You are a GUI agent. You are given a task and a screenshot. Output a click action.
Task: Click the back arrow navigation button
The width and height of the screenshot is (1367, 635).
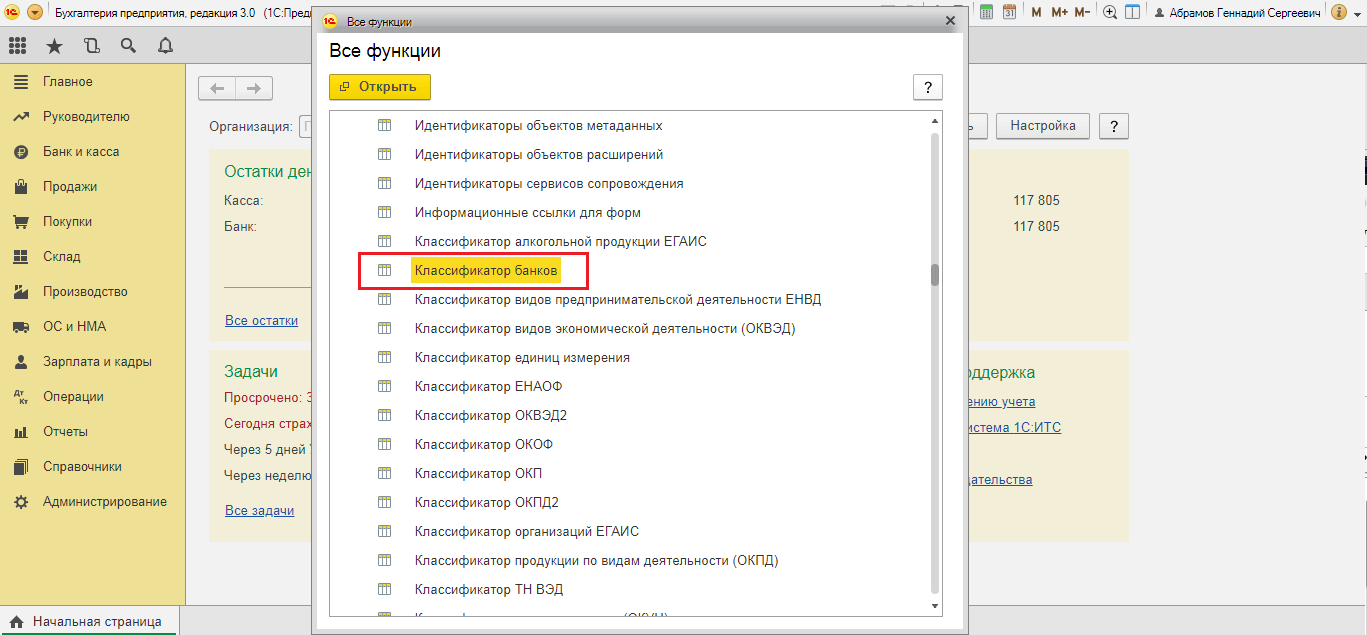[217, 88]
